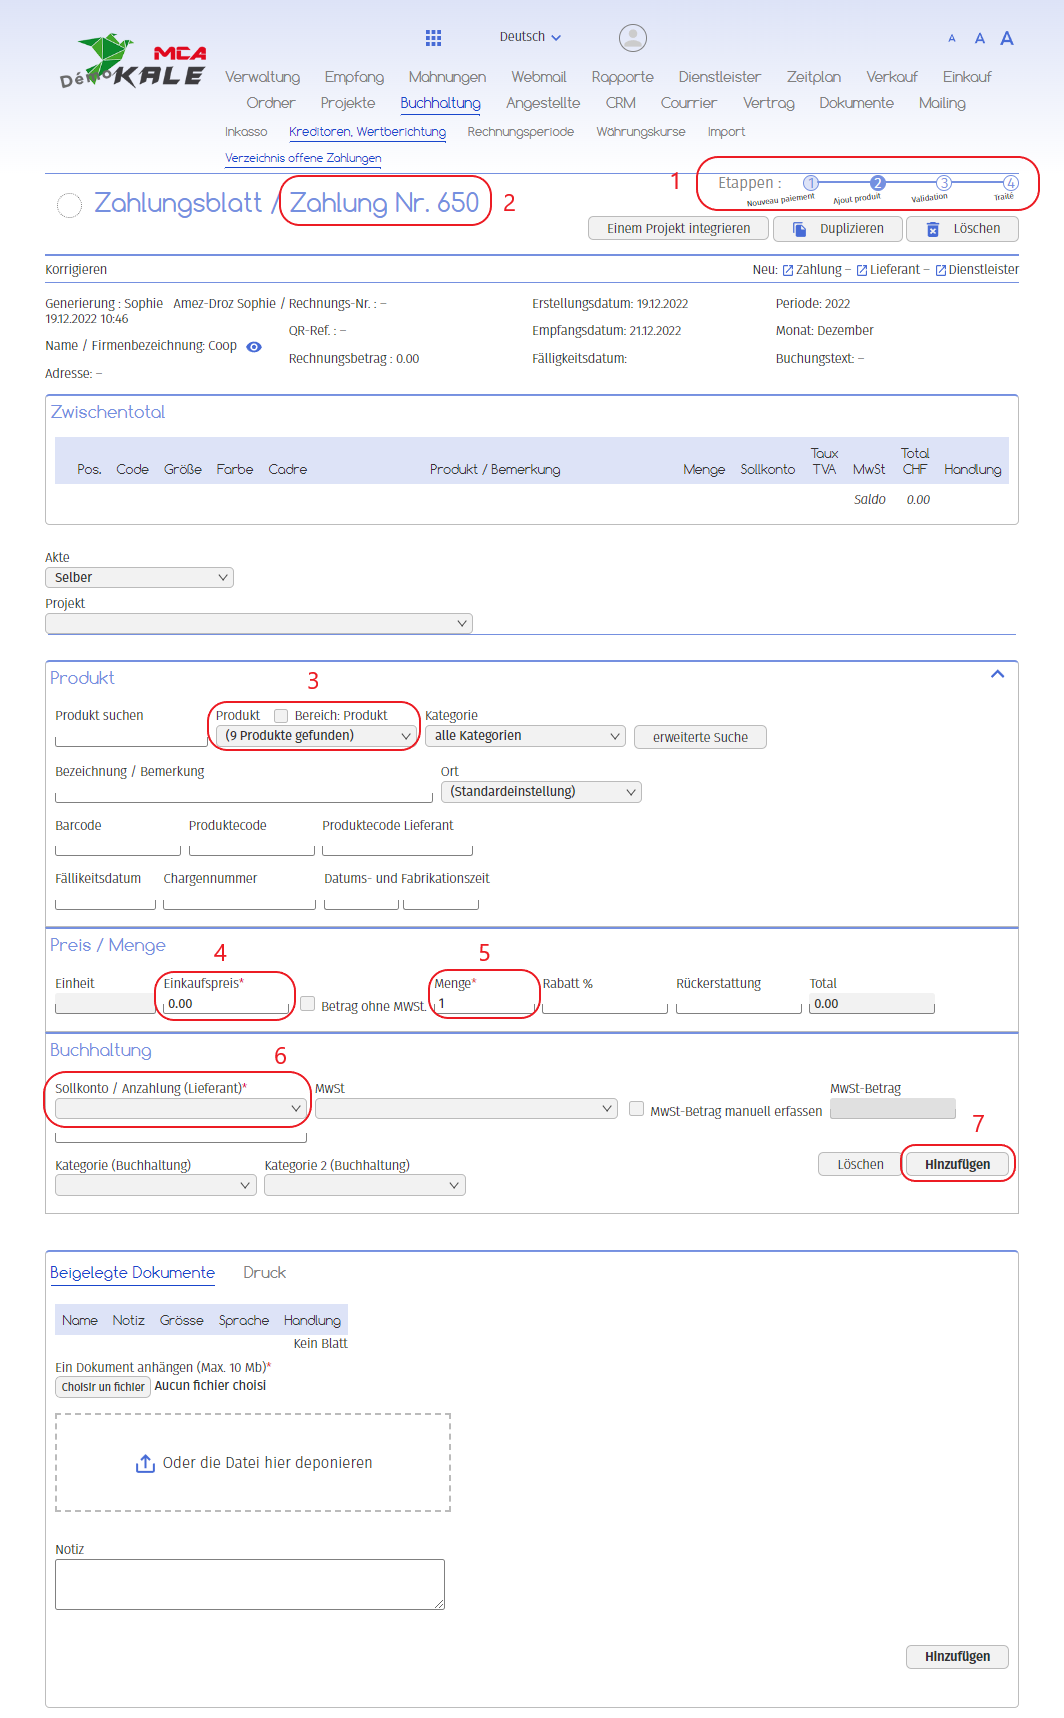Click the upload icon in drop zone
This screenshot has width=1064, height=1718.
pos(145,1463)
